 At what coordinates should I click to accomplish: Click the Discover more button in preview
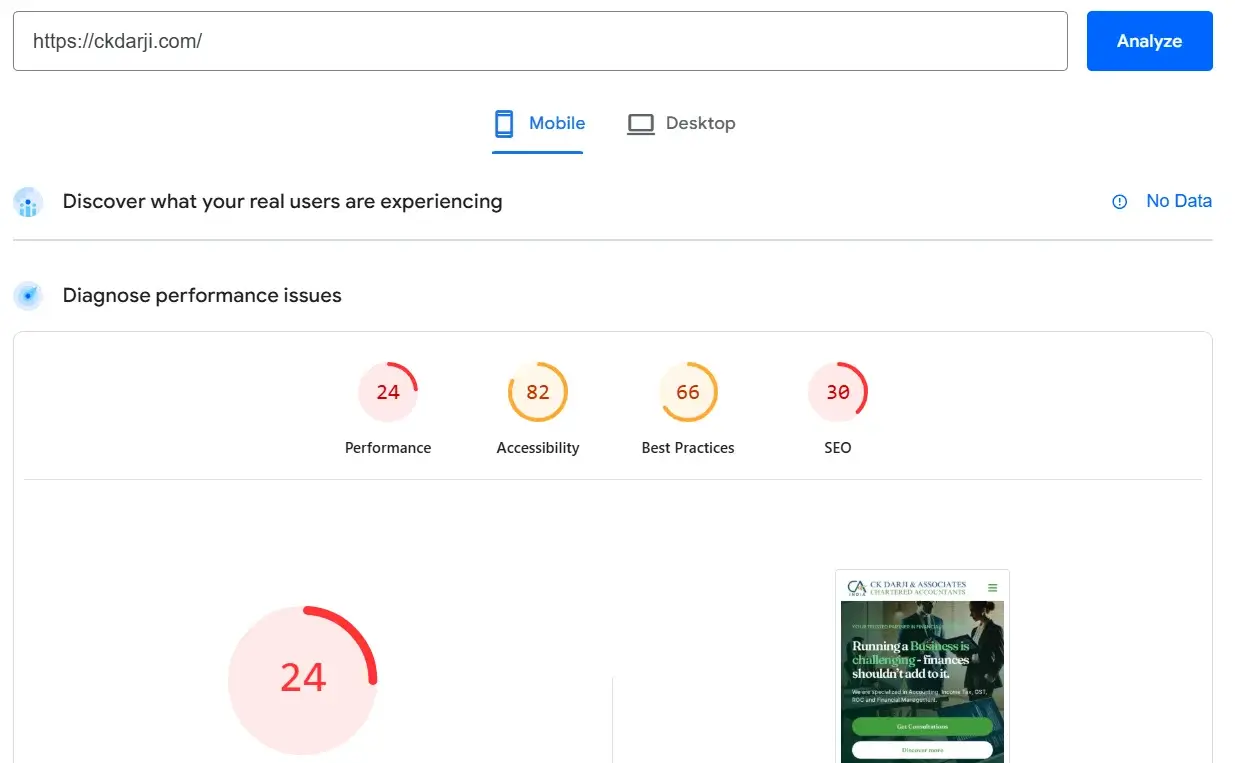point(922,750)
